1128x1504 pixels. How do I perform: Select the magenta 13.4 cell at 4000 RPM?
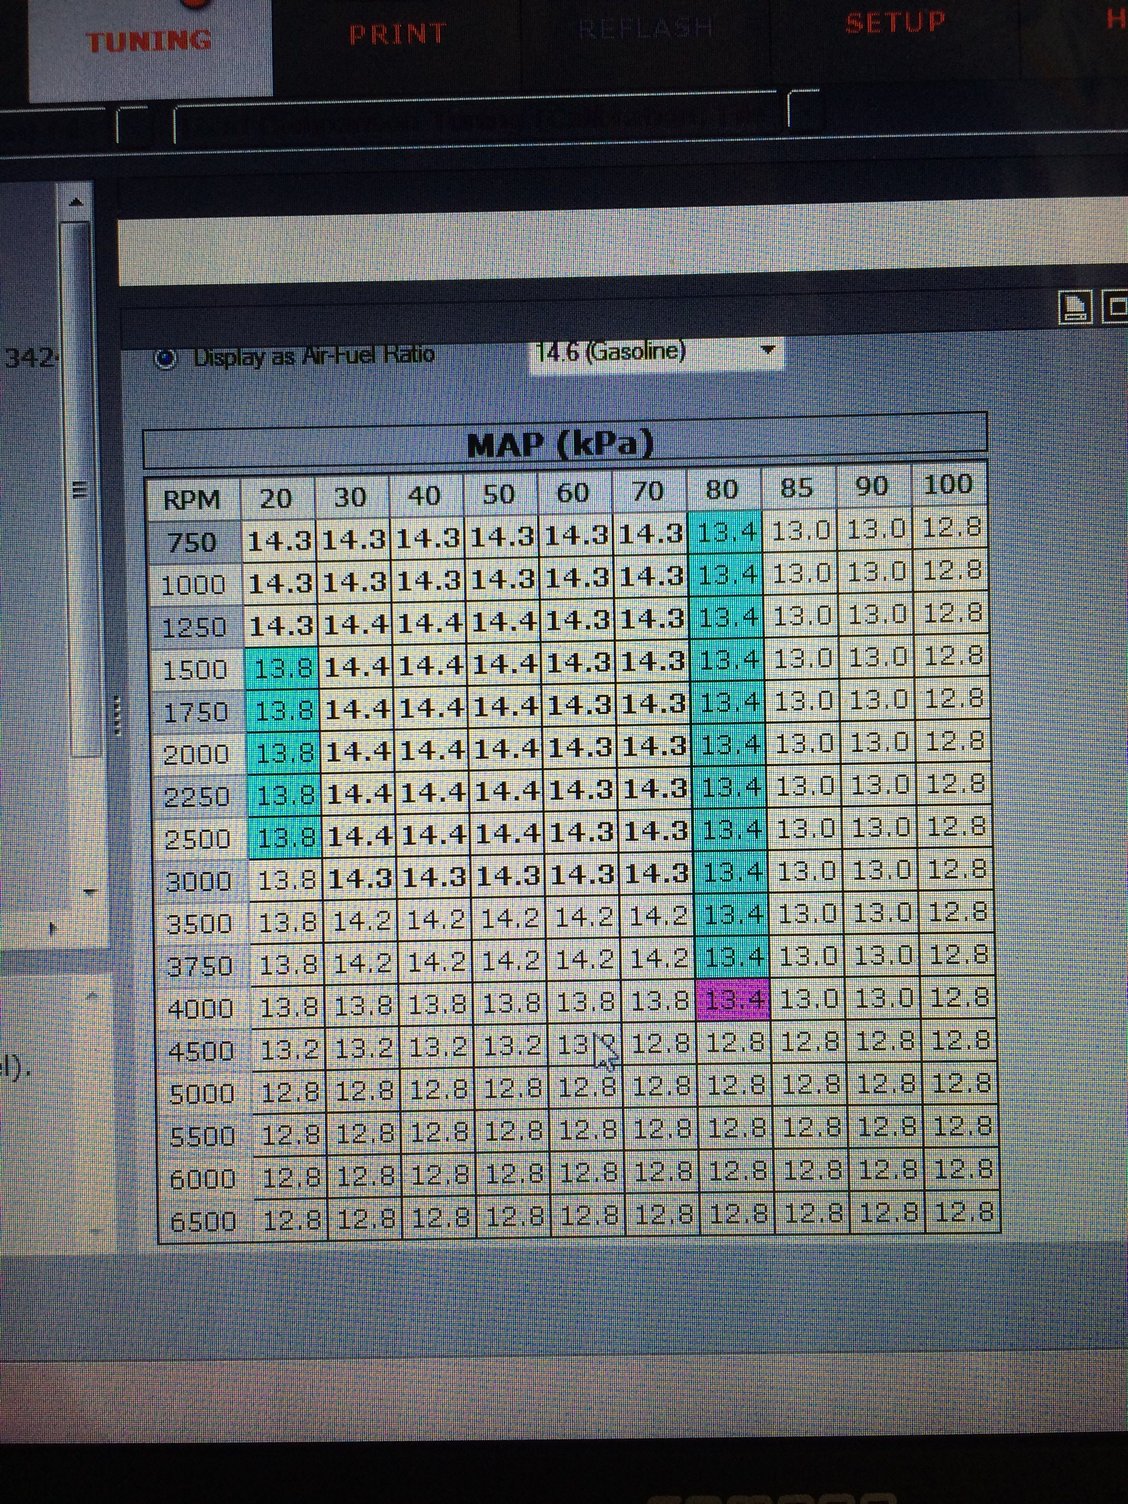coord(733,999)
